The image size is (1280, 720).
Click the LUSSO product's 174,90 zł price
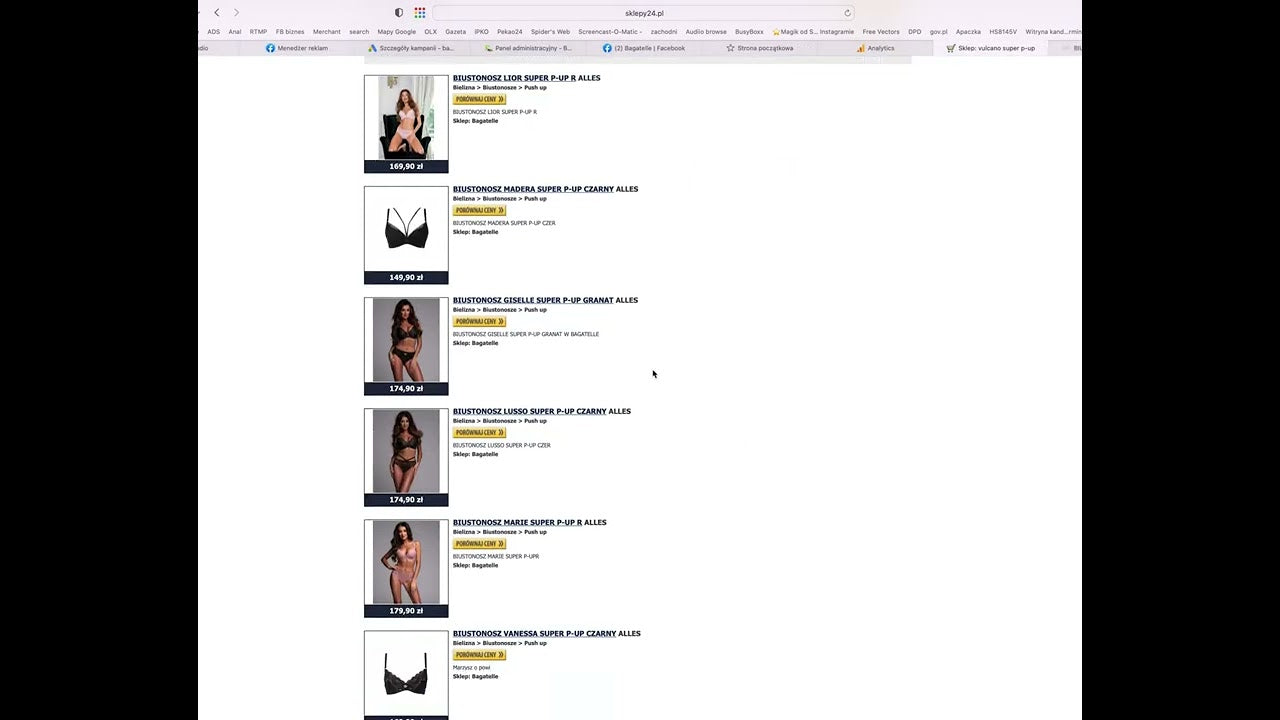coord(406,499)
